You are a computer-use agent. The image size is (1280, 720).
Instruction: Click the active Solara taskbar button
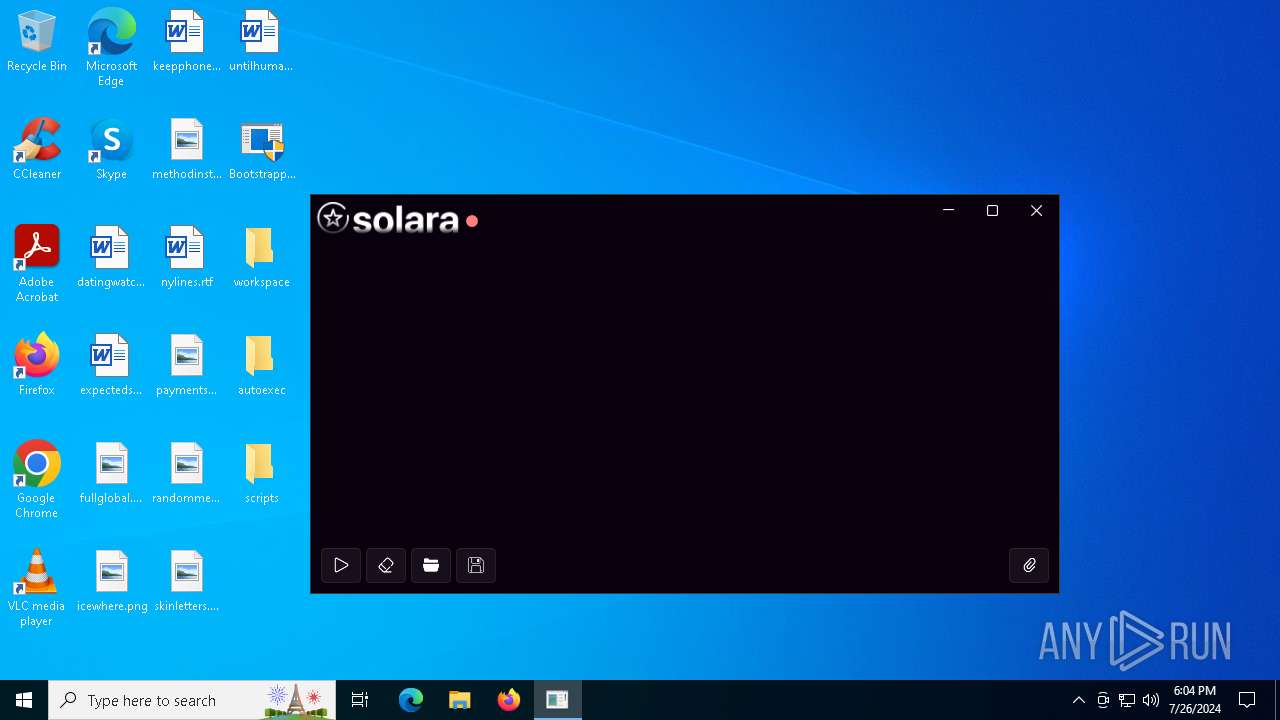[558, 700]
